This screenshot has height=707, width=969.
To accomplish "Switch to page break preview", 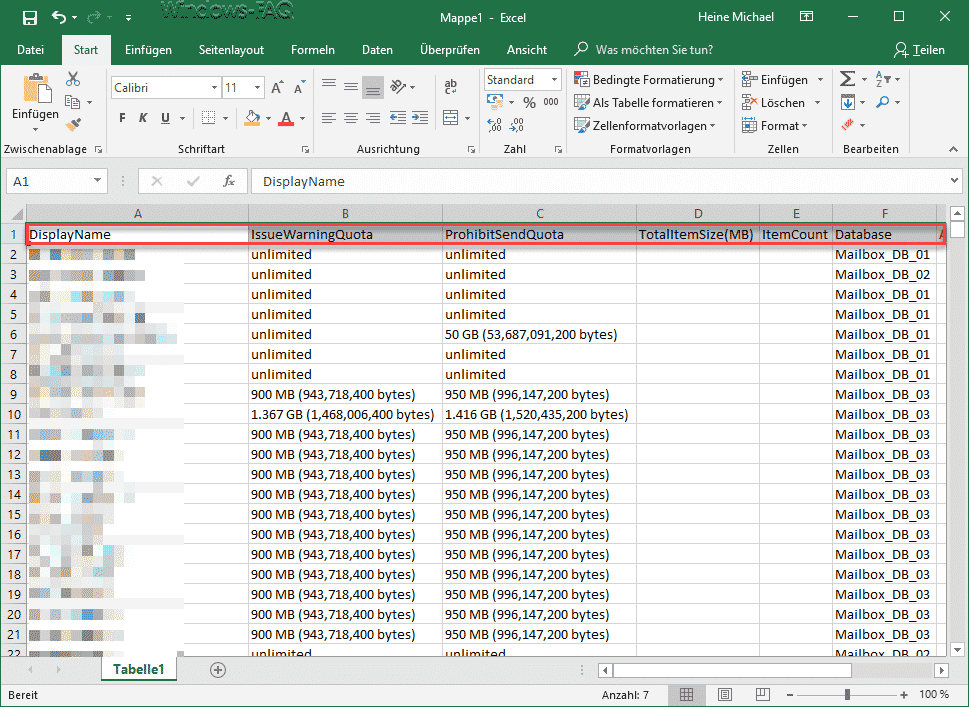I will tap(763, 694).
